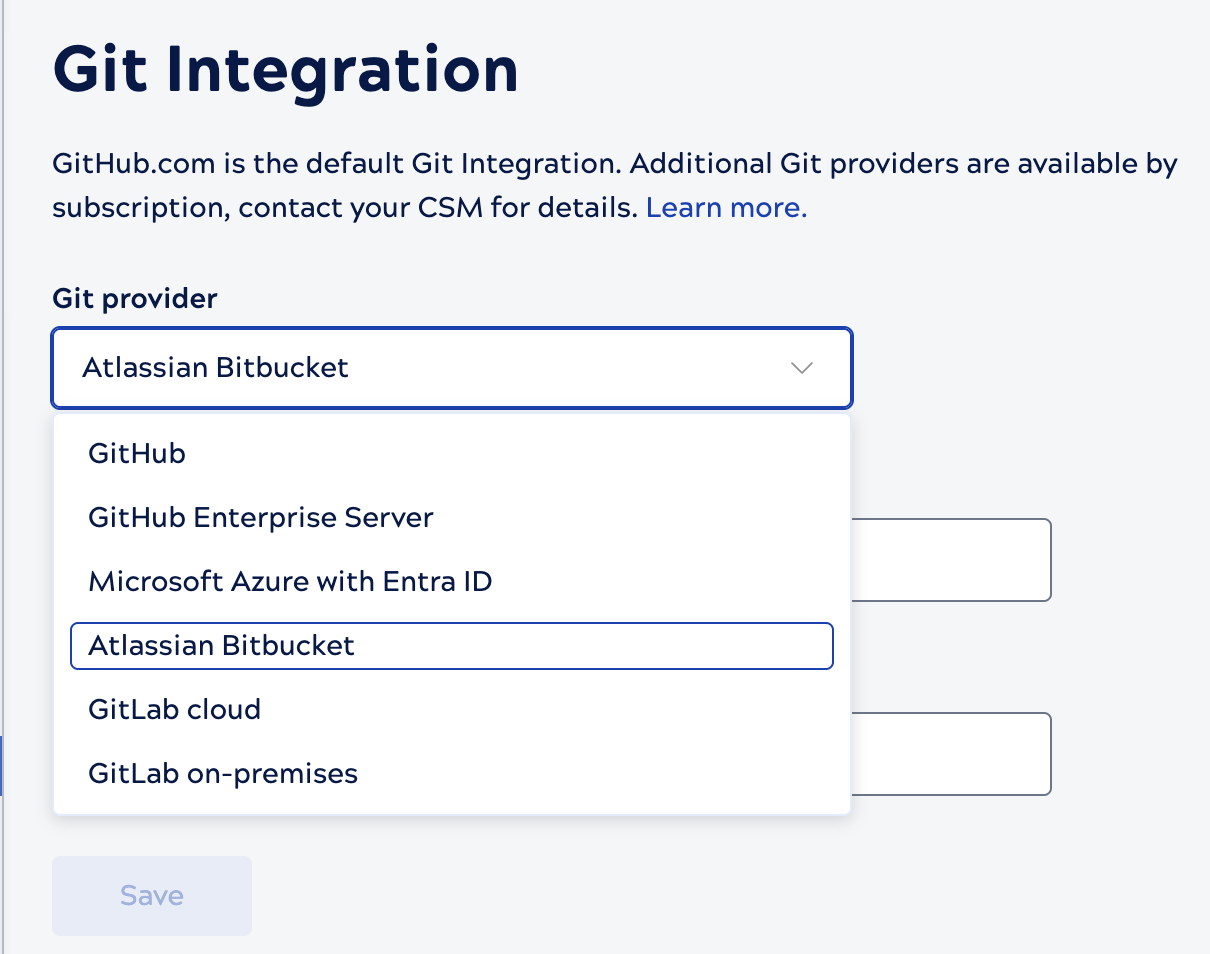Click the Git Integration page heading
1210x954 pixels.
[x=286, y=70]
